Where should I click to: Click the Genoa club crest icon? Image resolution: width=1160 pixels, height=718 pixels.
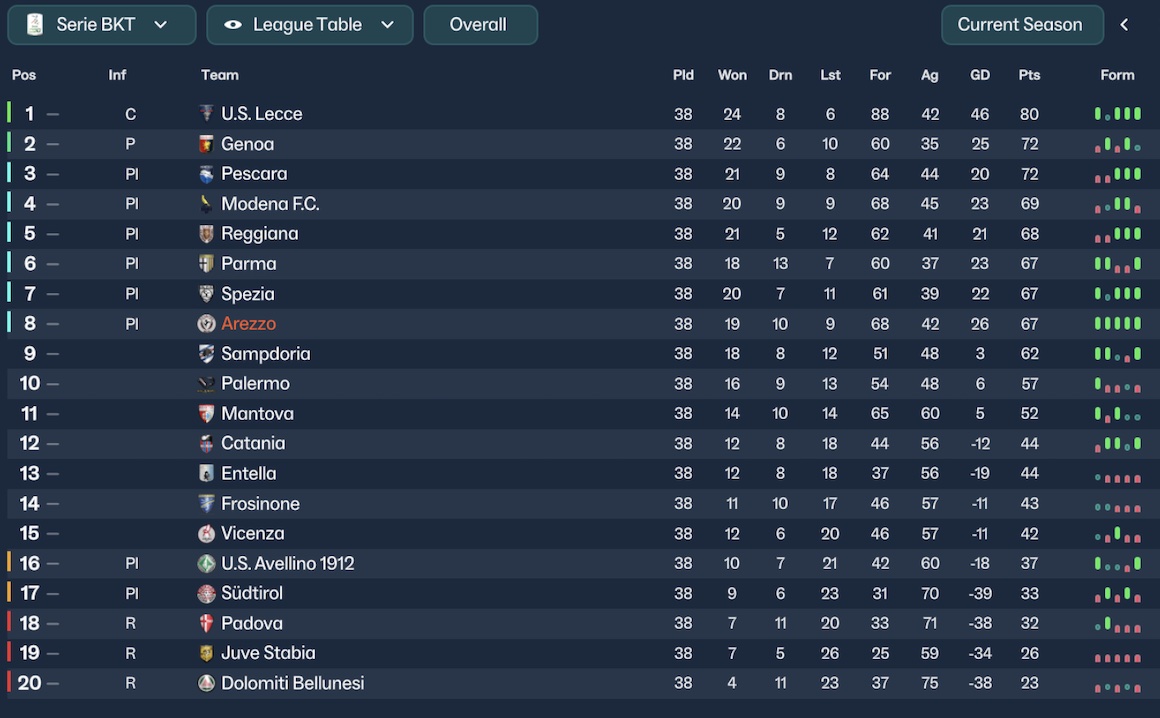[207, 144]
